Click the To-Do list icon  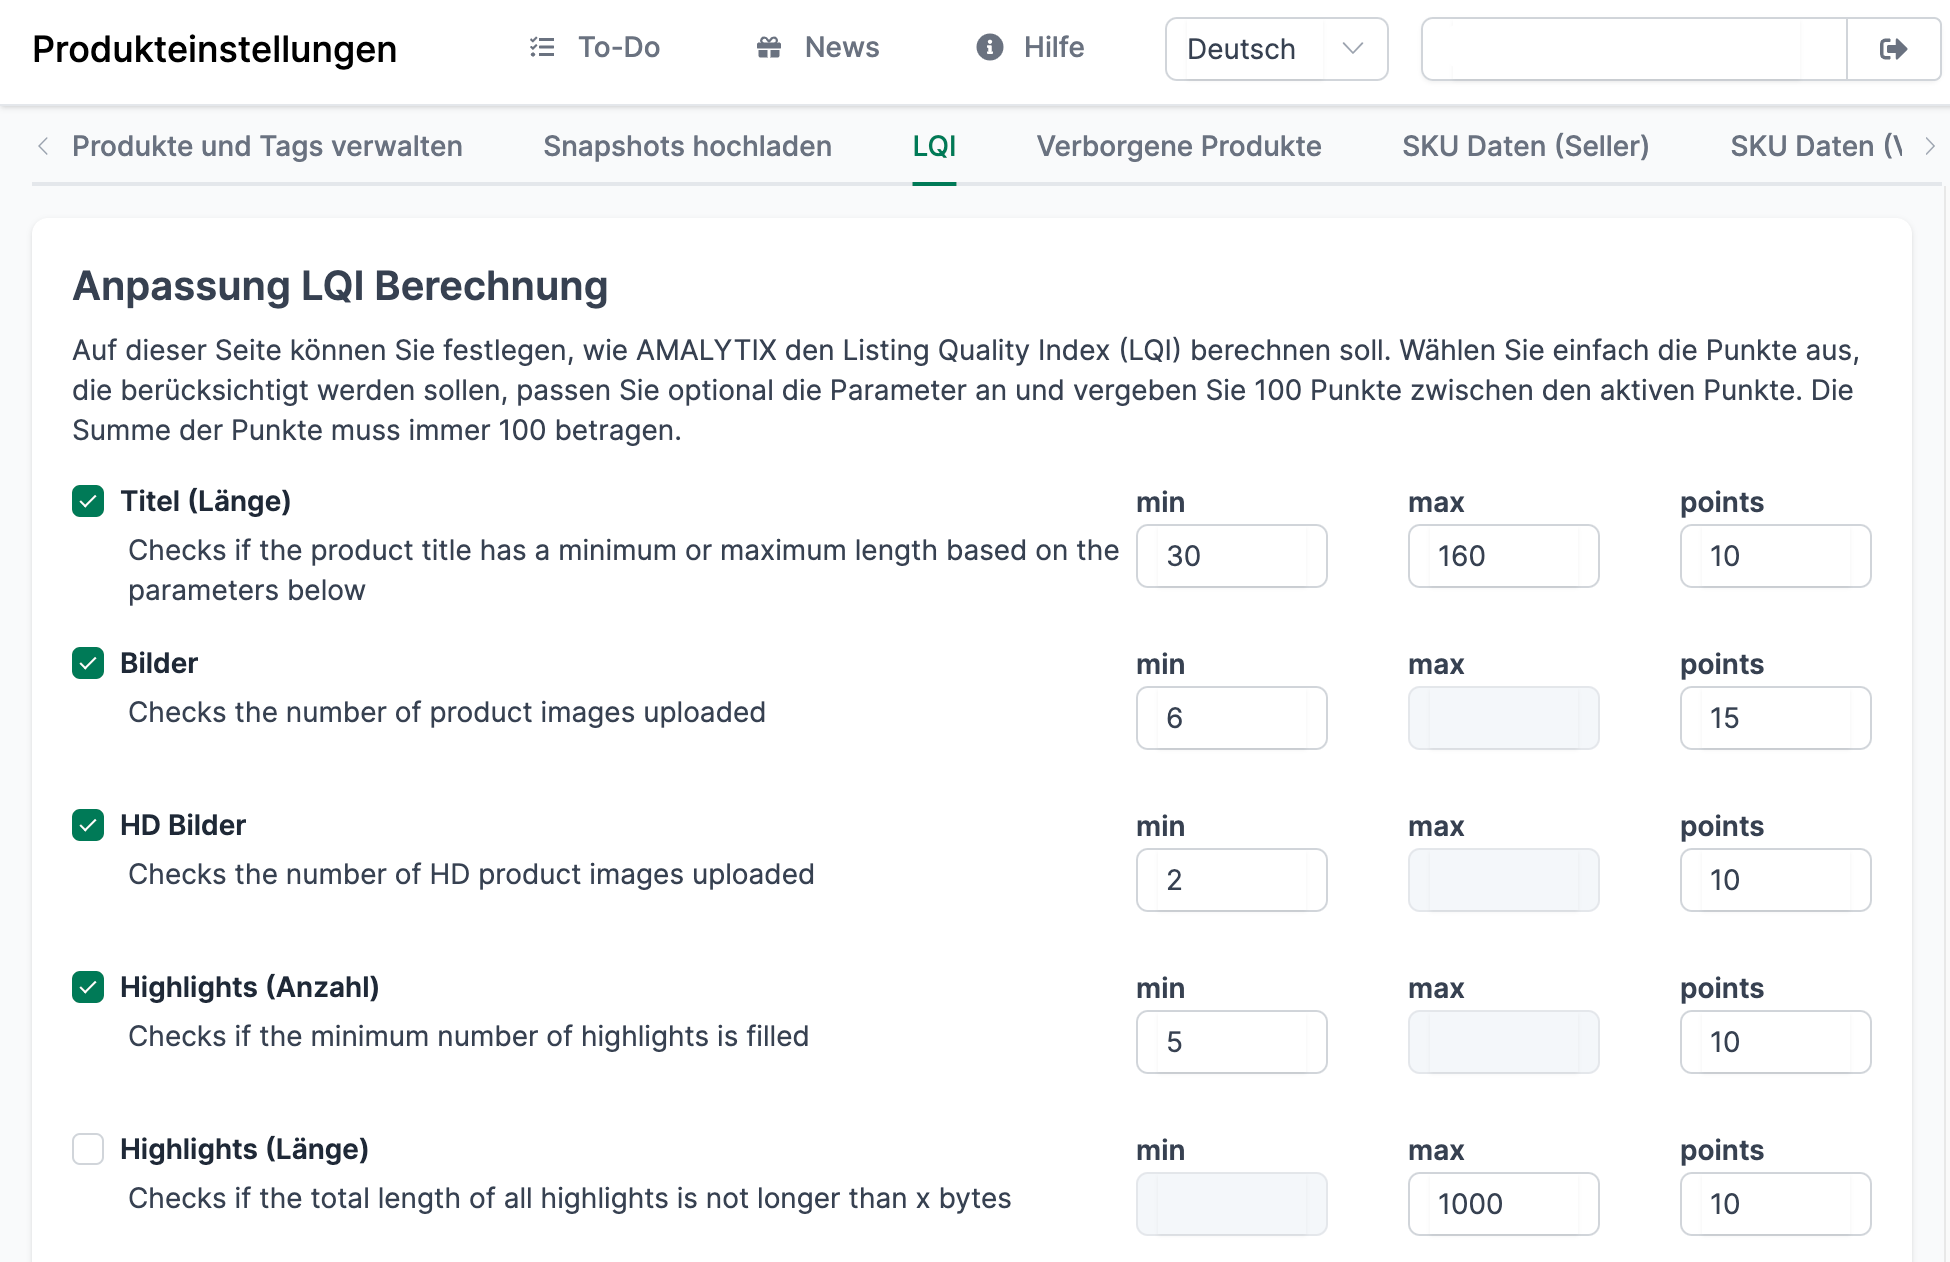coord(542,47)
